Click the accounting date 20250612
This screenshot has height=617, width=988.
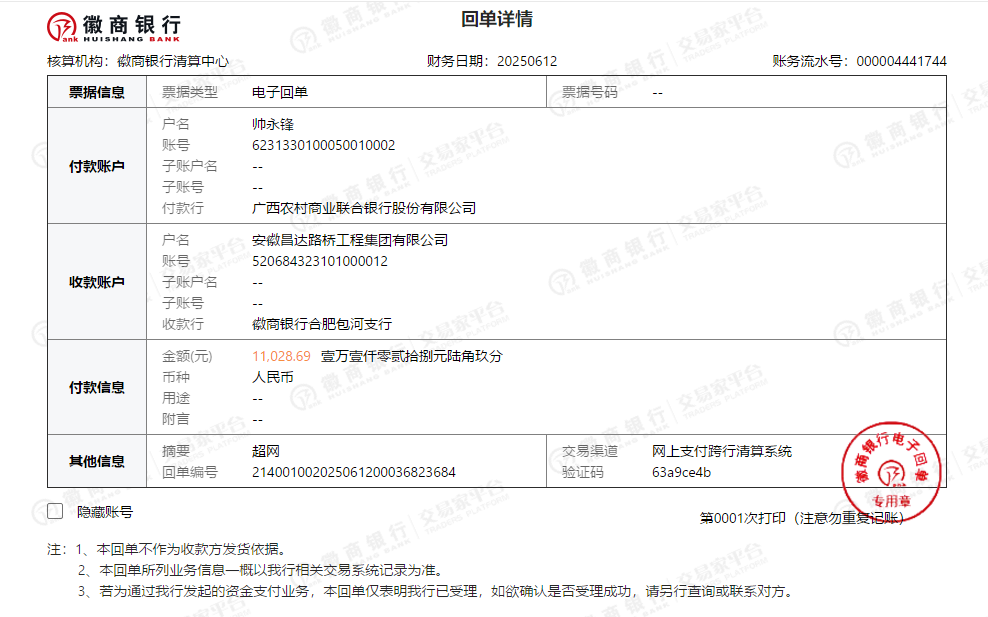click(527, 62)
